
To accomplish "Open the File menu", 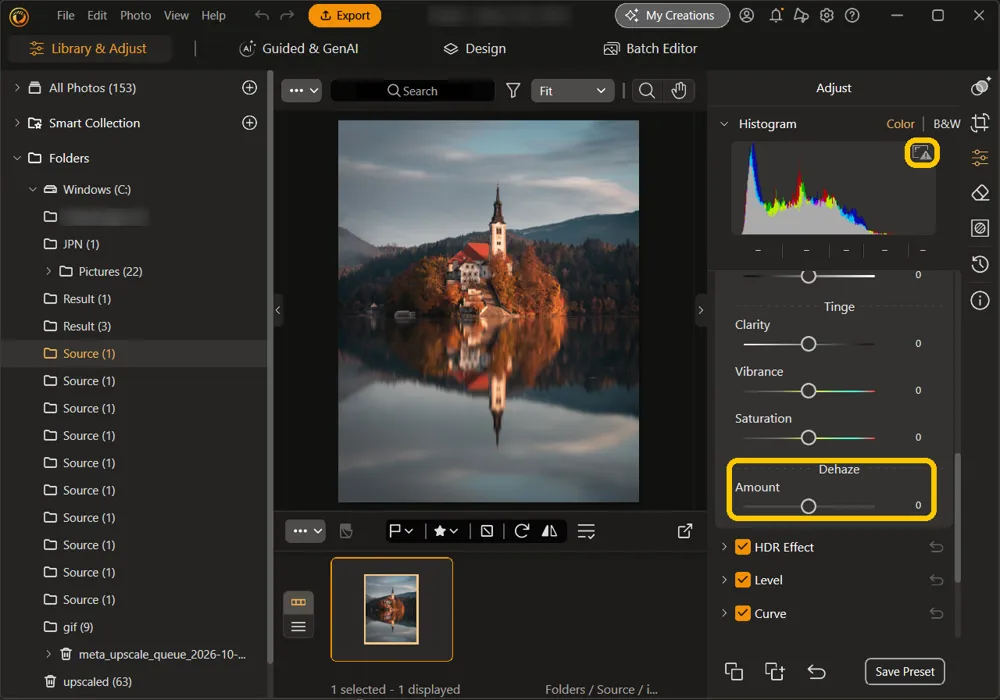I will tap(66, 15).
